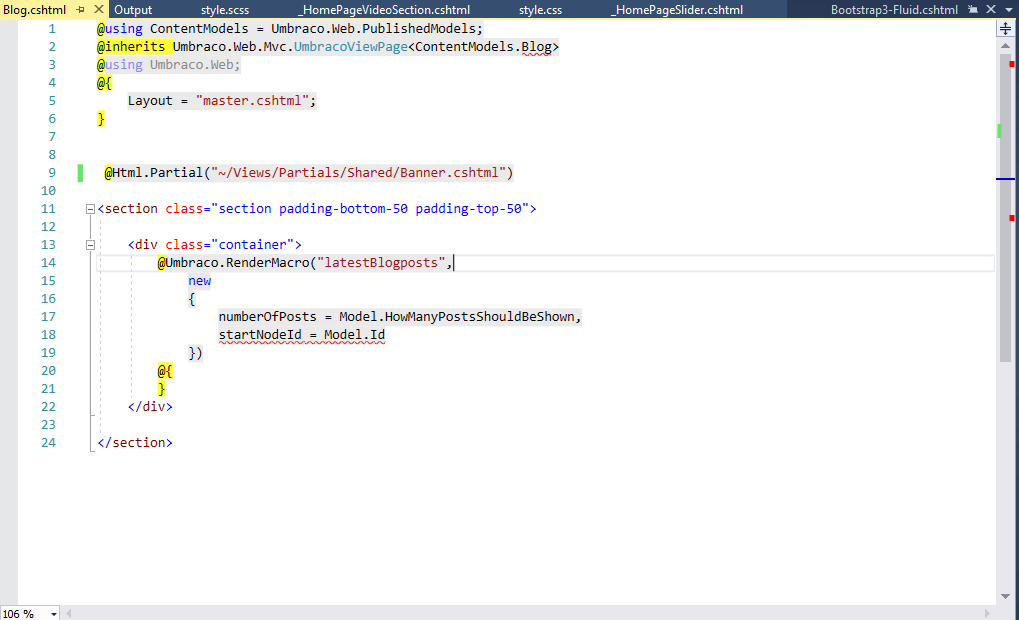Pin the Blog.cshtml tab

[x=81, y=10]
